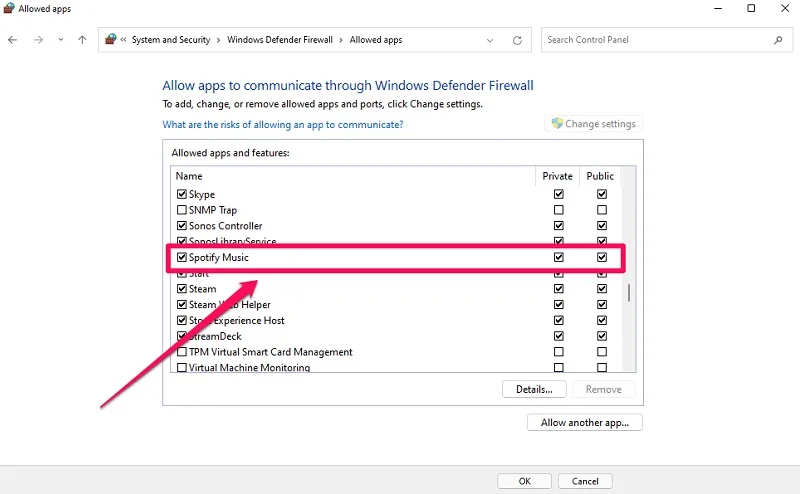
Task: Enable TPM Virtual Smart Card Management checkbox
Action: pos(182,352)
